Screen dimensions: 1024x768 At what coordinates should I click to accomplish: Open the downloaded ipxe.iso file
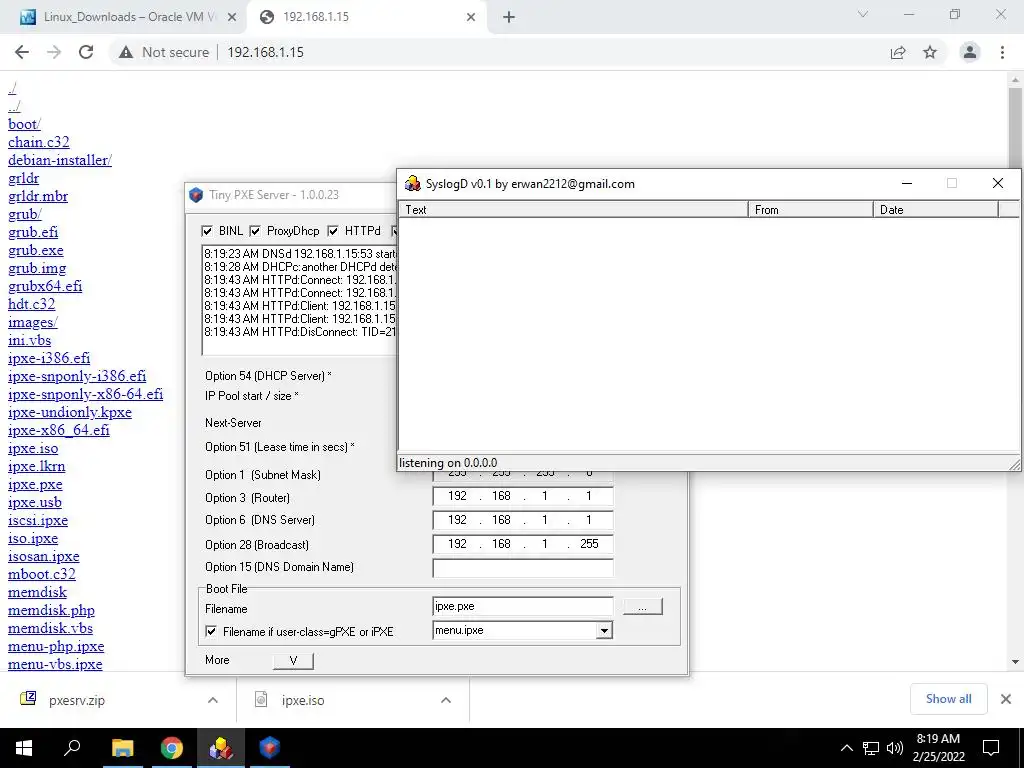point(303,700)
